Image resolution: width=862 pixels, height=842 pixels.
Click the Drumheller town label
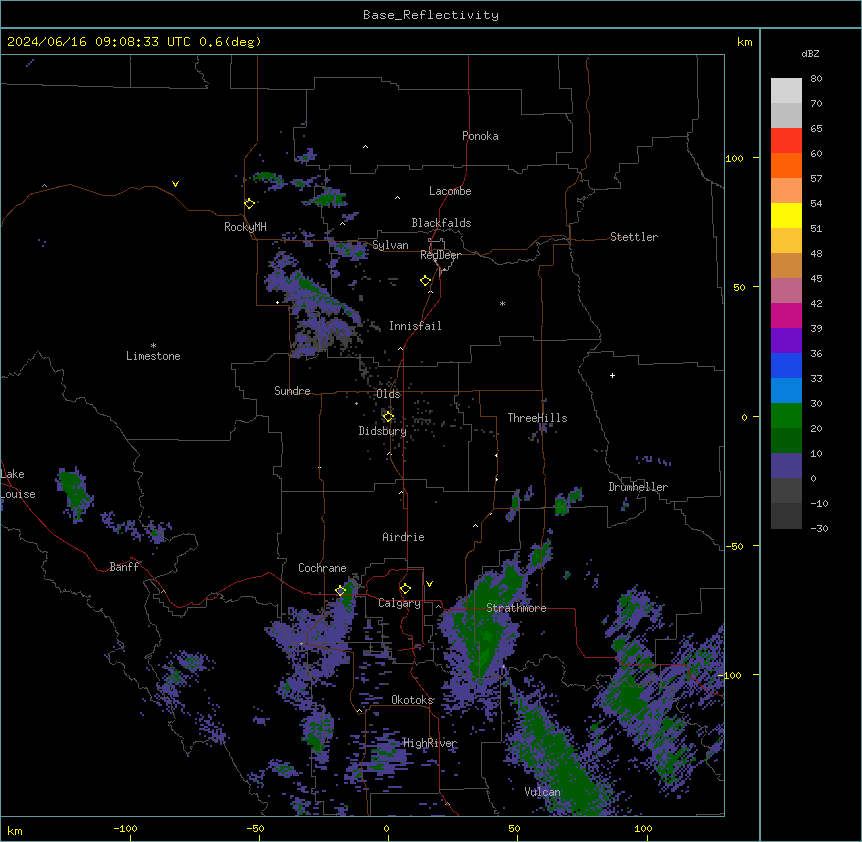[x=638, y=487]
